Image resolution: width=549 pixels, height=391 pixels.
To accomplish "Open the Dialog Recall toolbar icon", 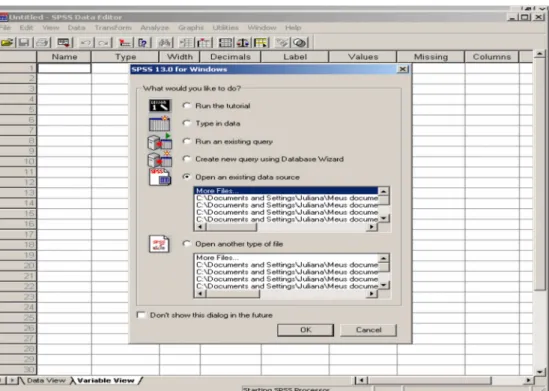I will click(x=63, y=43).
